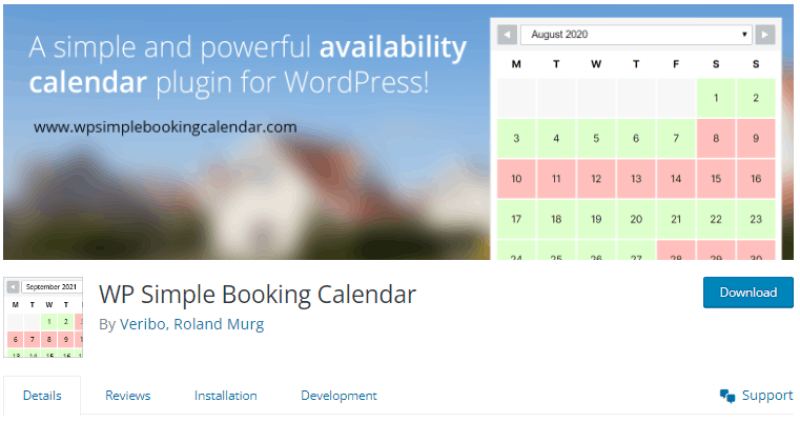The width and height of the screenshot is (800, 422).
Task: Click the banner headline 'availability calendar' text
Action: tap(248, 65)
